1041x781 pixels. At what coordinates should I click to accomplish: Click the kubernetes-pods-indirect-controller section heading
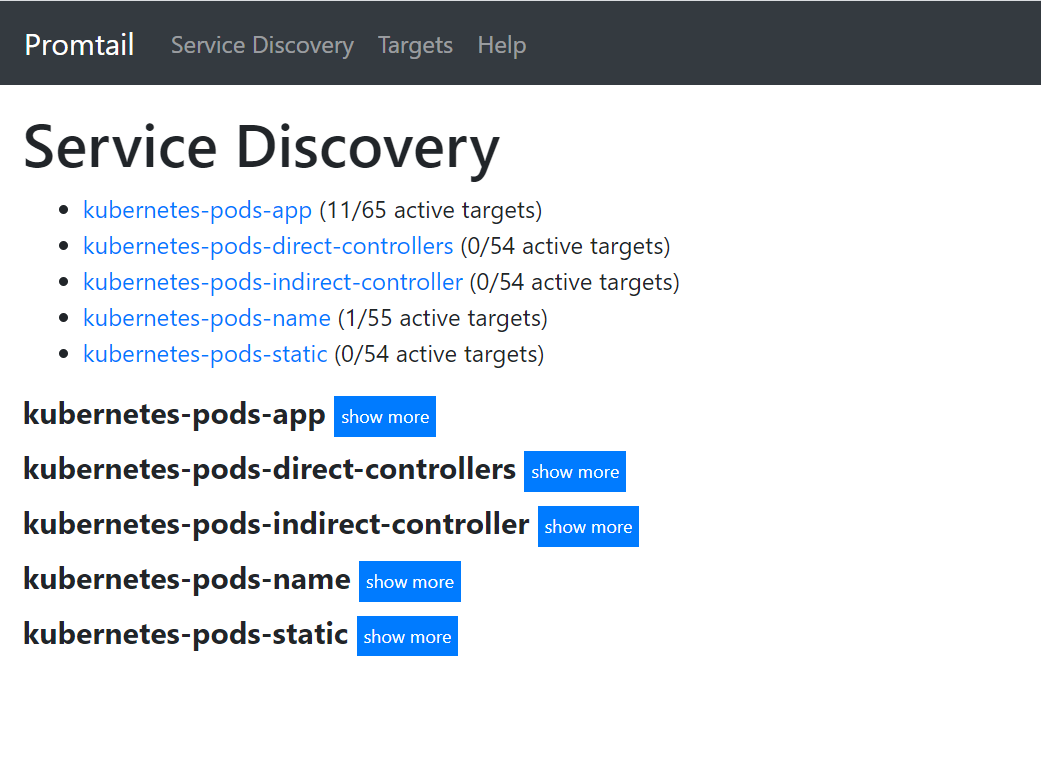[276, 525]
